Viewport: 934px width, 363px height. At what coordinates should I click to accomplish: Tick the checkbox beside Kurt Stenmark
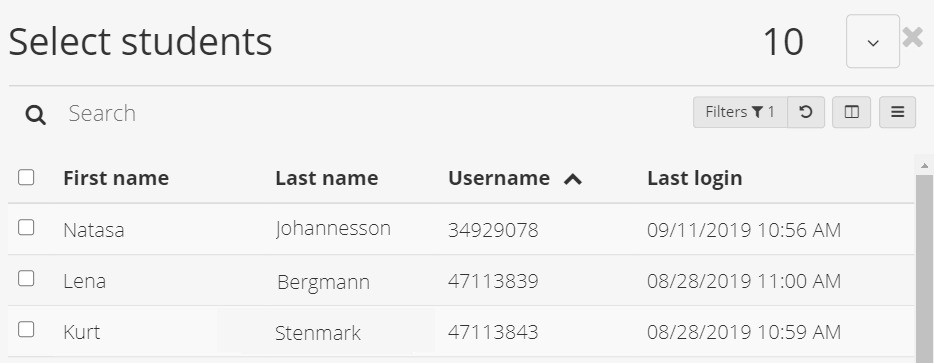coord(26,329)
